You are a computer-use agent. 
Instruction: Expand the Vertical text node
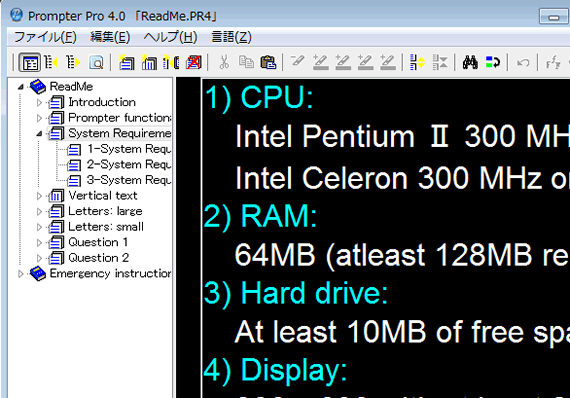coord(39,196)
